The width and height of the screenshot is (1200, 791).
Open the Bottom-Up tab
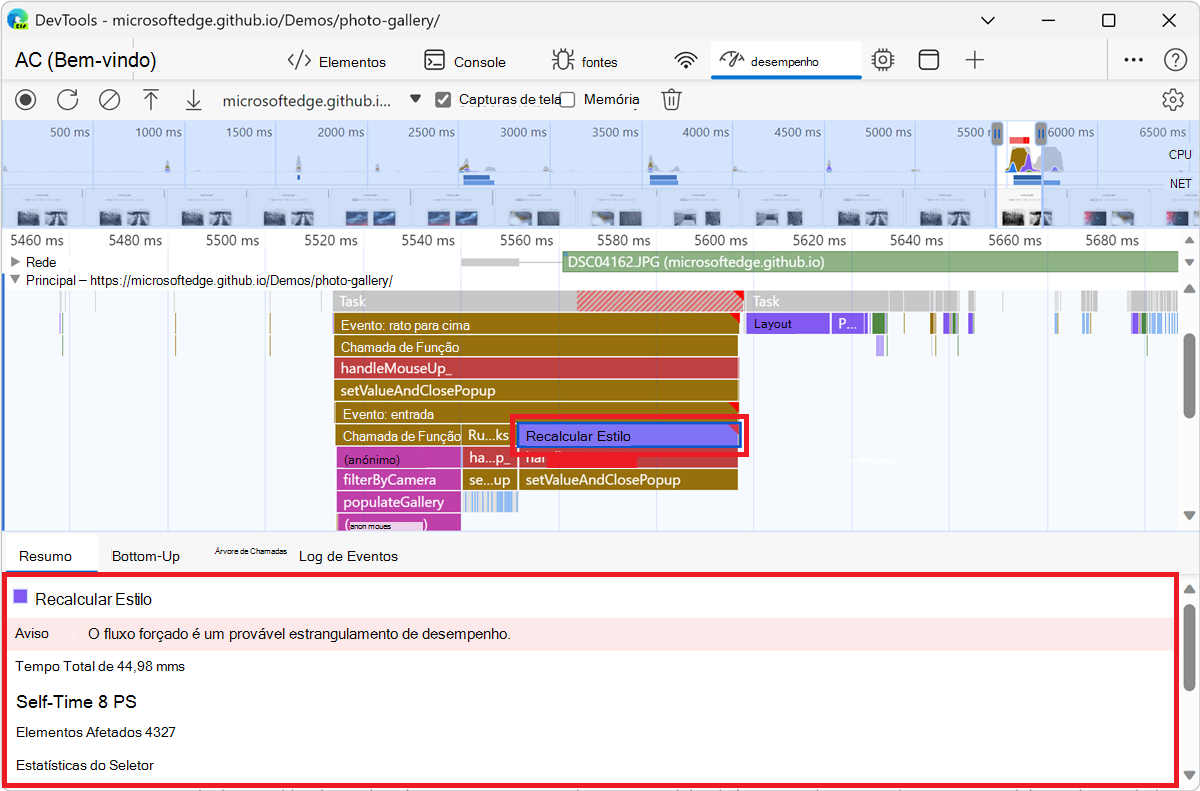(146, 556)
